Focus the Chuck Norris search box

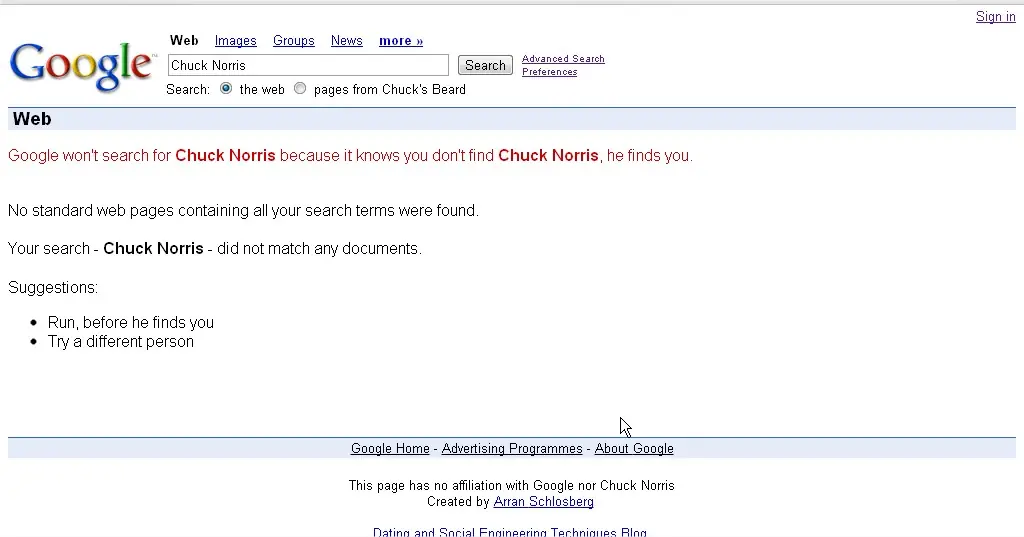tap(308, 65)
